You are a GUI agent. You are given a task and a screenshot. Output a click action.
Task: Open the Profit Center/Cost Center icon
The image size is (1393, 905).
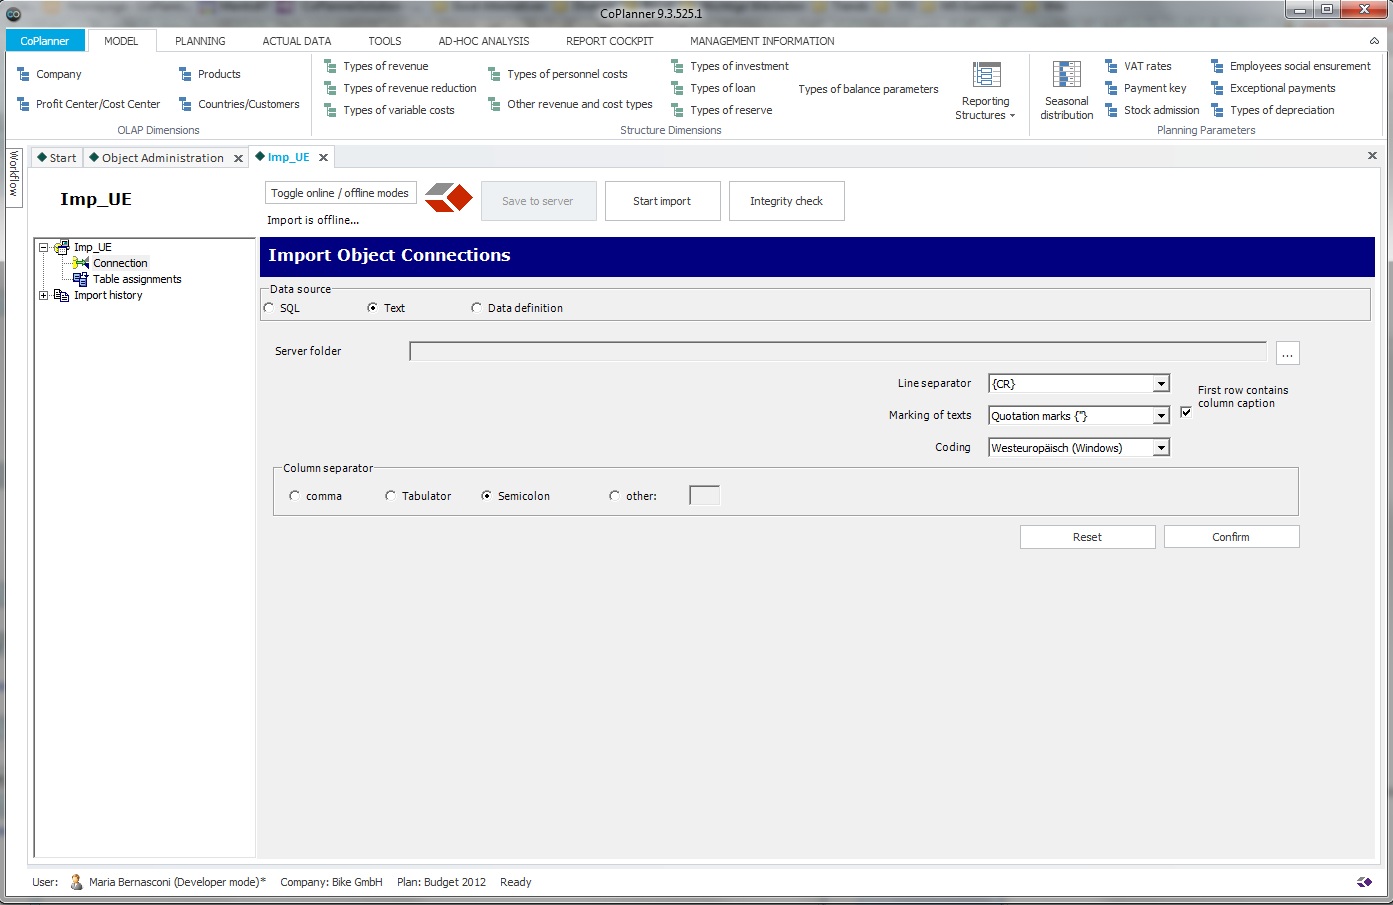[x=23, y=104]
